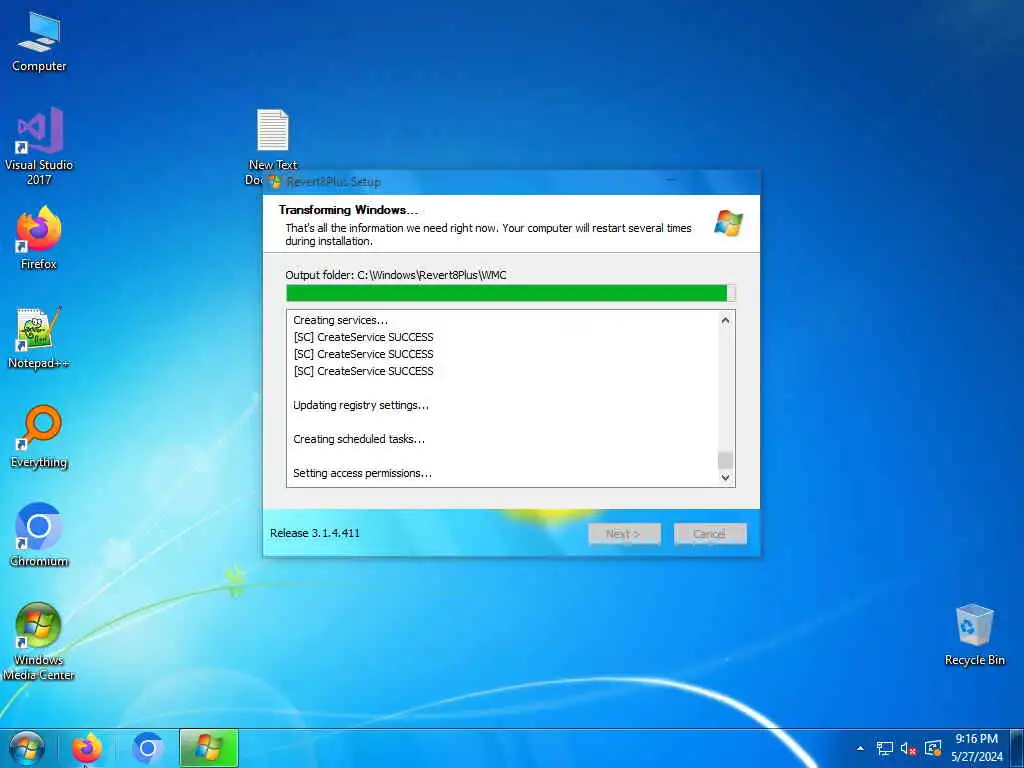The height and width of the screenshot is (768, 1024).
Task: Open the Start menu orb
Action: click(26, 748)
